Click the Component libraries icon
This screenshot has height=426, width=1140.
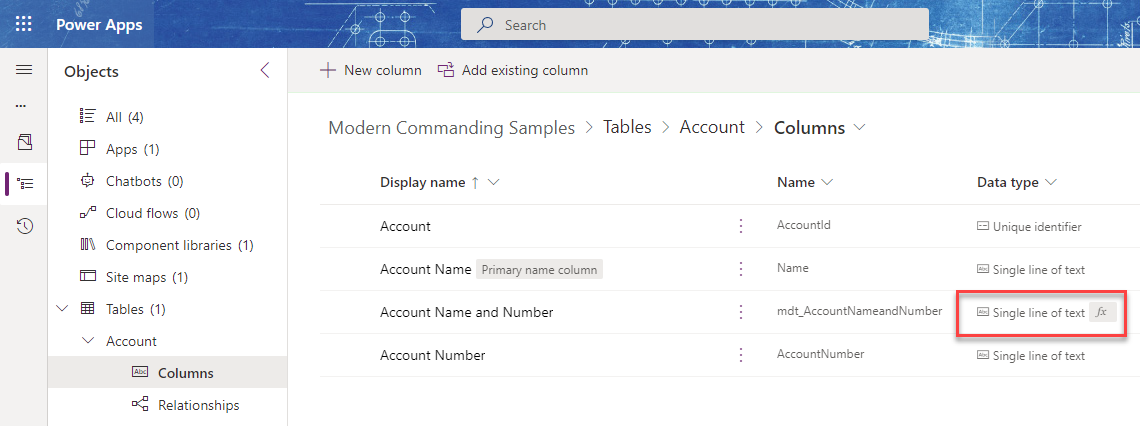coord(87,245)
